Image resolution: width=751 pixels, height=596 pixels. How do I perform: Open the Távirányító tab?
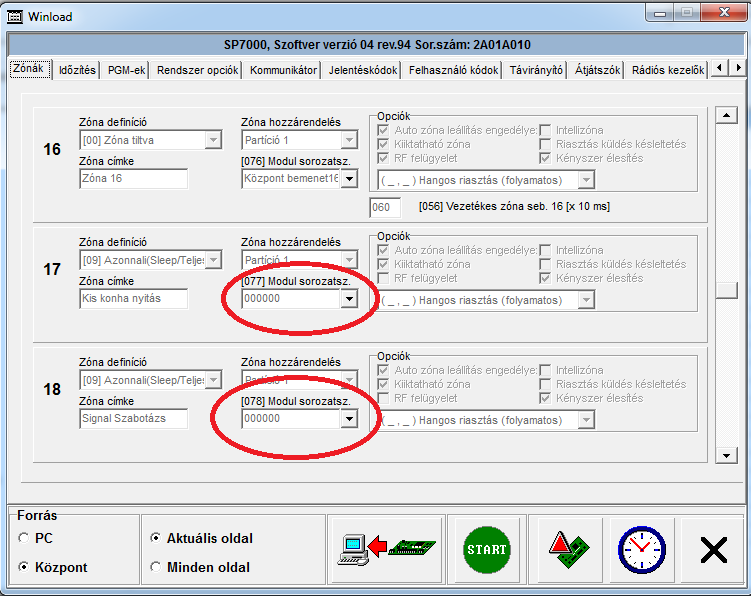tap(536, 70)
